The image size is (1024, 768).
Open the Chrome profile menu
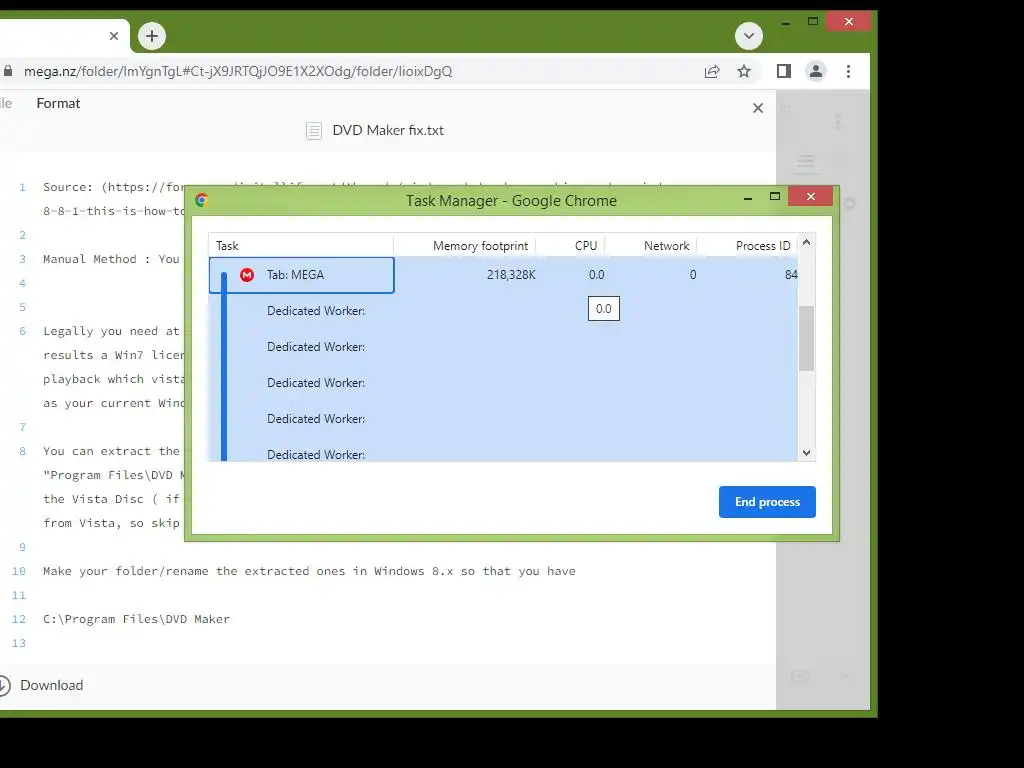[816, 72]
